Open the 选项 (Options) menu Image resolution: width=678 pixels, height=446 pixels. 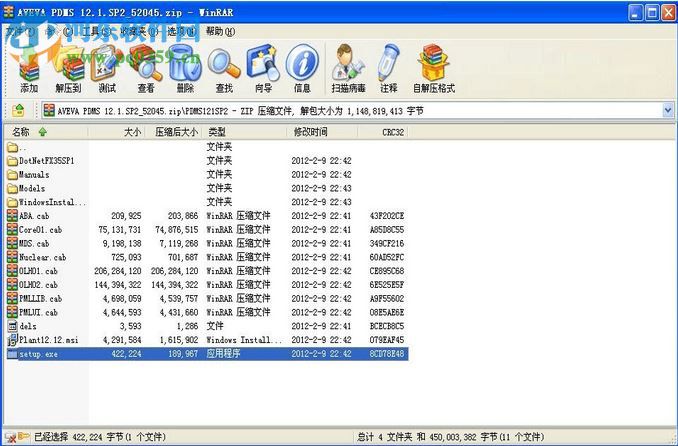tap(182, 31)
